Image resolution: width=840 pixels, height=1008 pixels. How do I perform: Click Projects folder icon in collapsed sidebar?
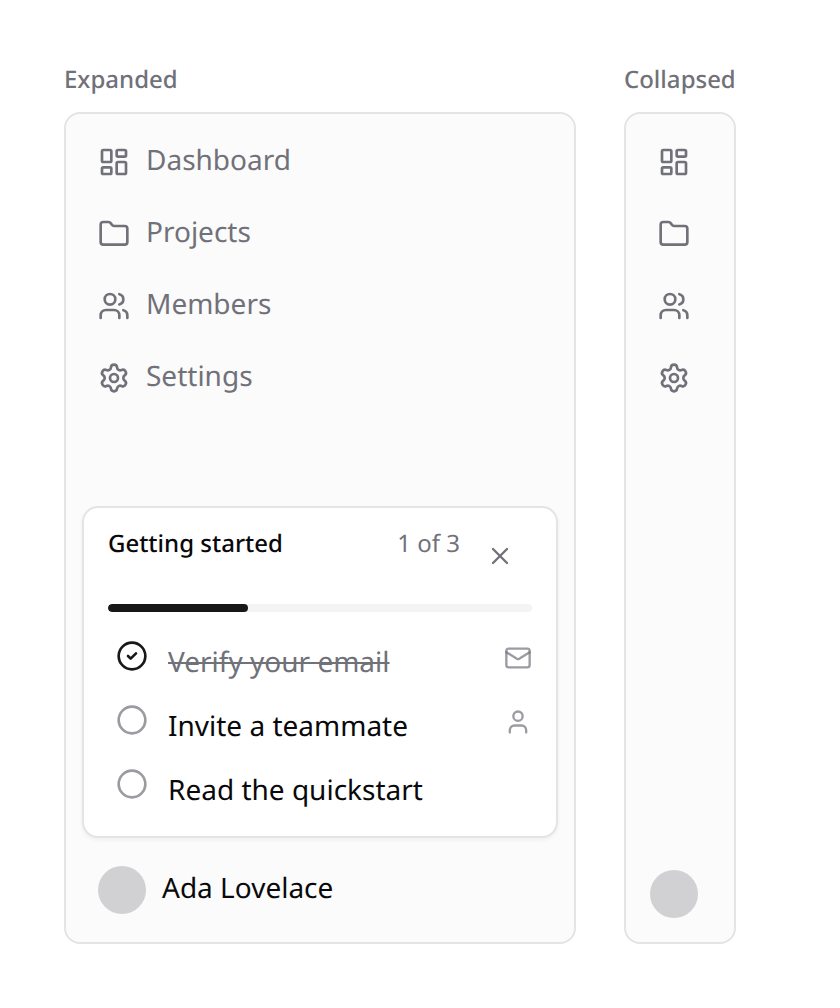674,234
